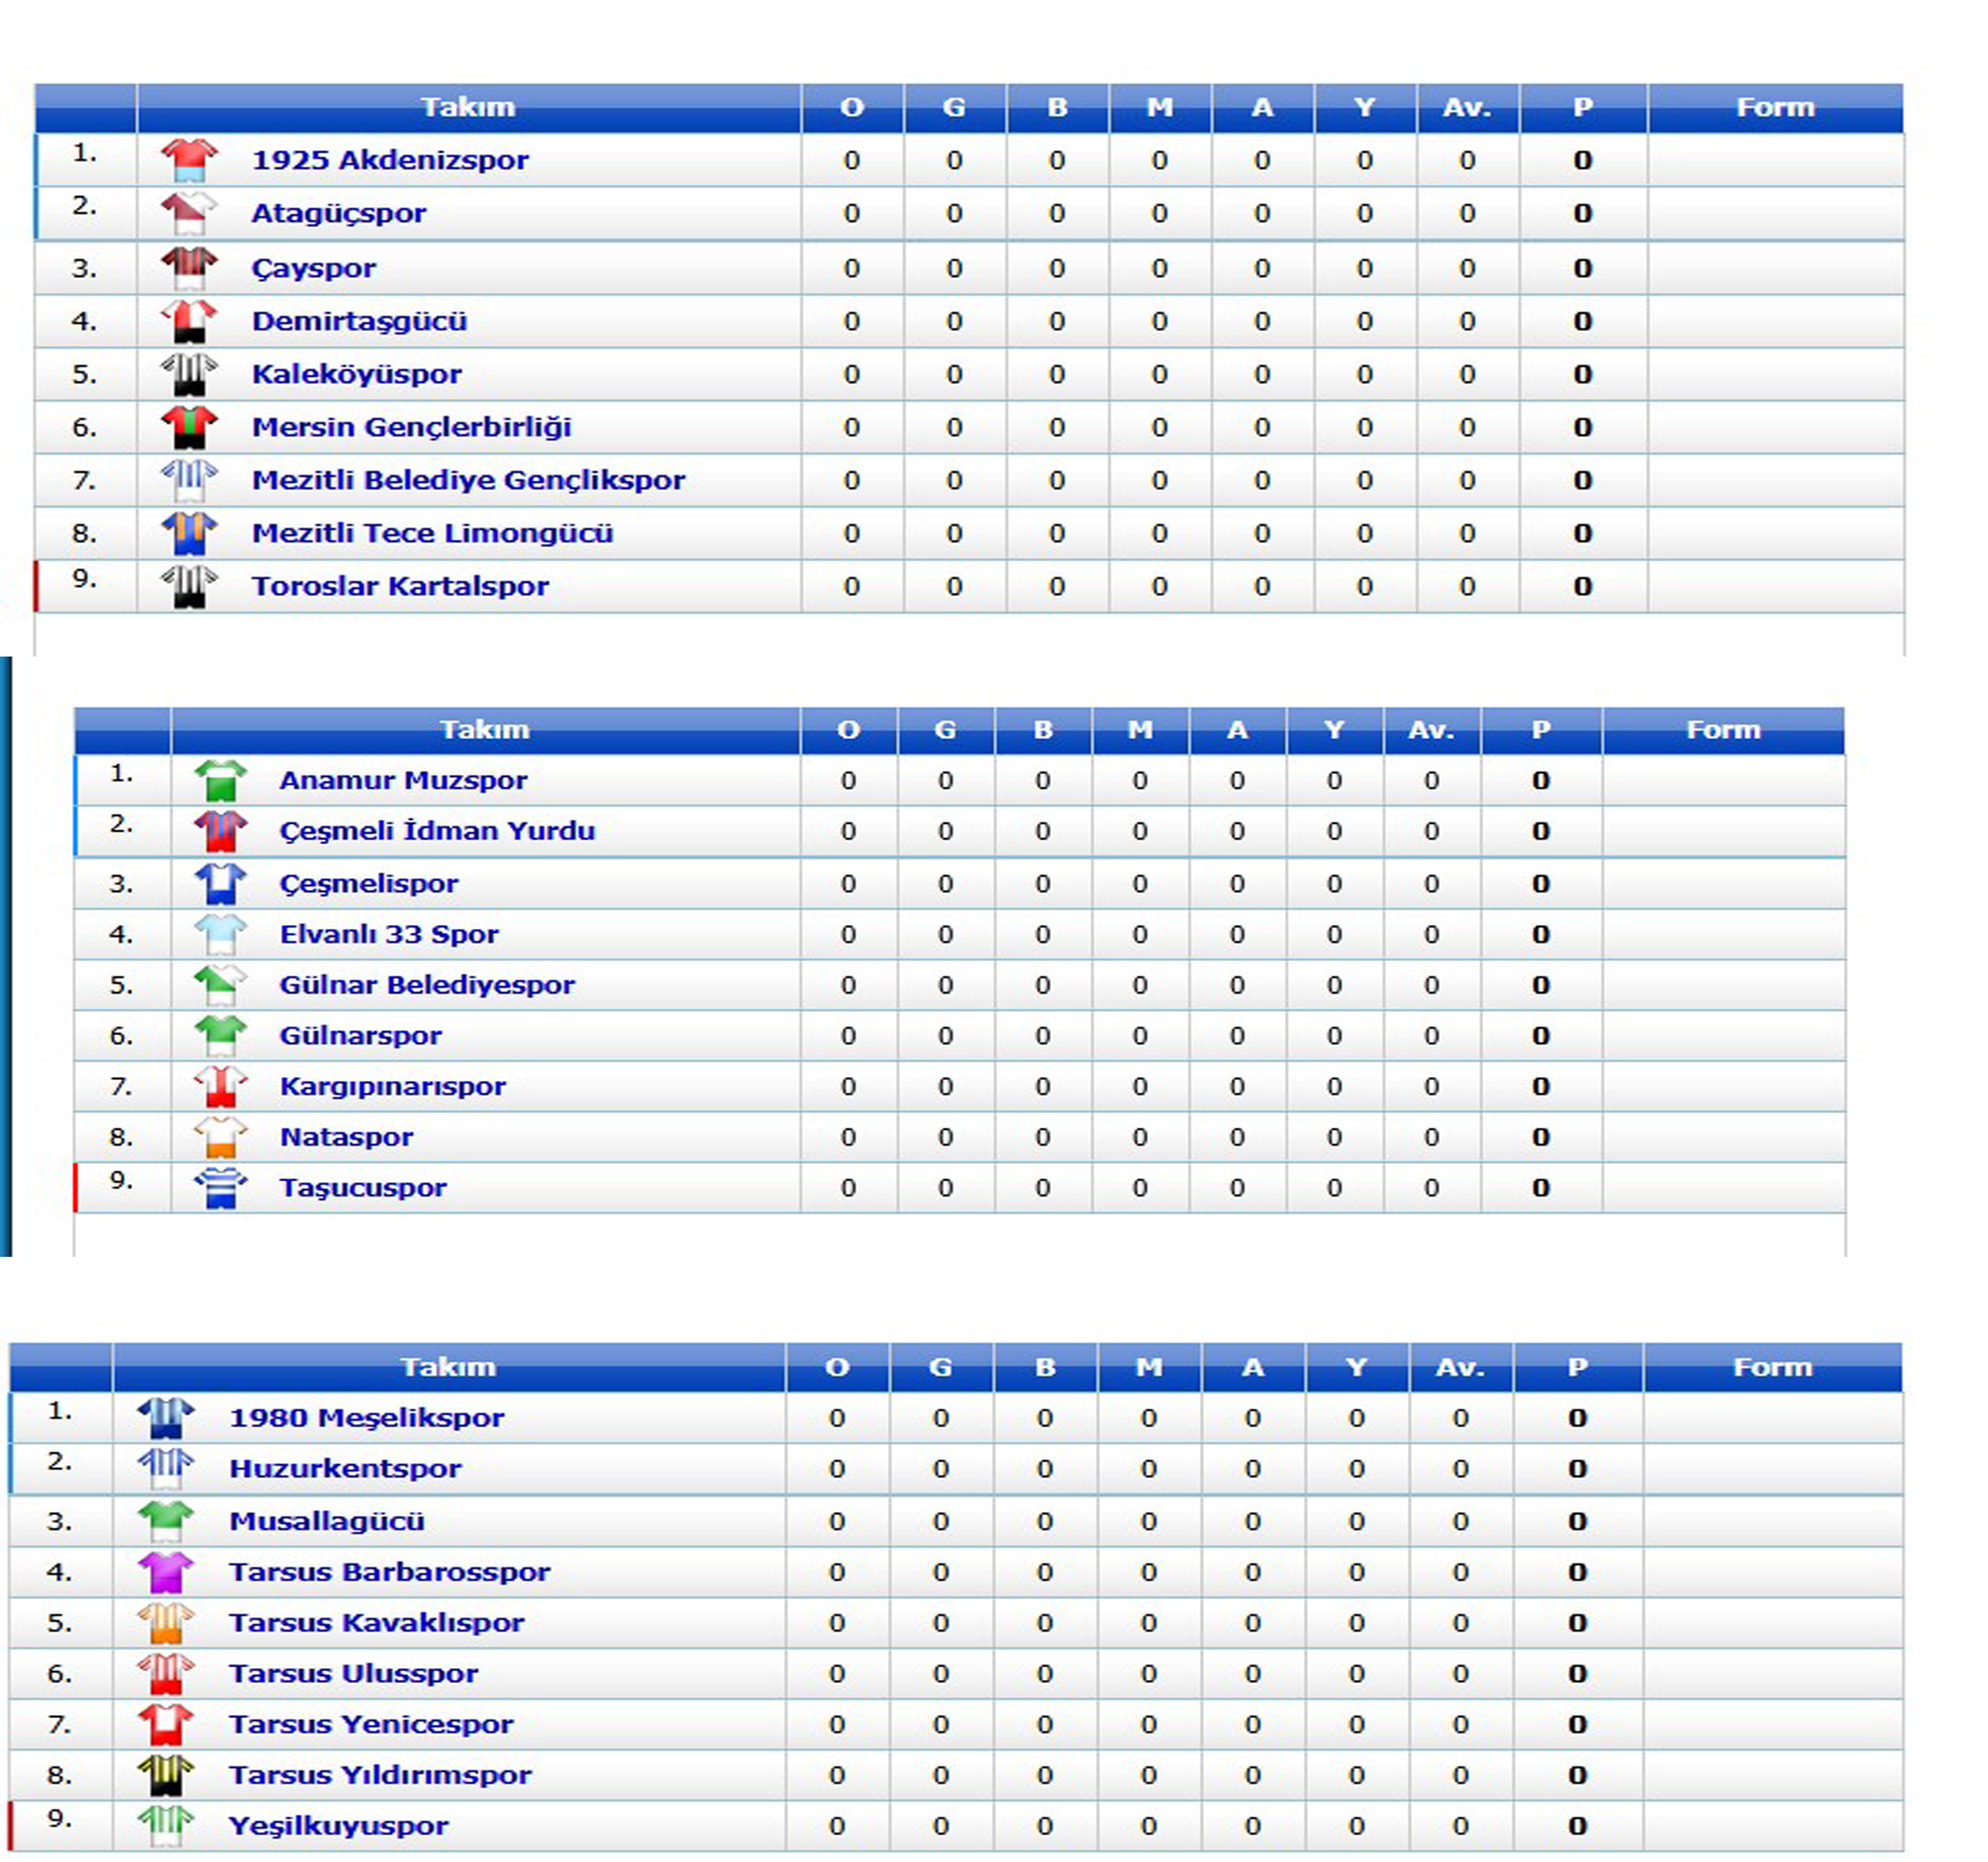Viewport: 1988px width, 1862px height.
Task: Open the Toroslar Kartalspor team link
Action: click(x=400, y=586)
